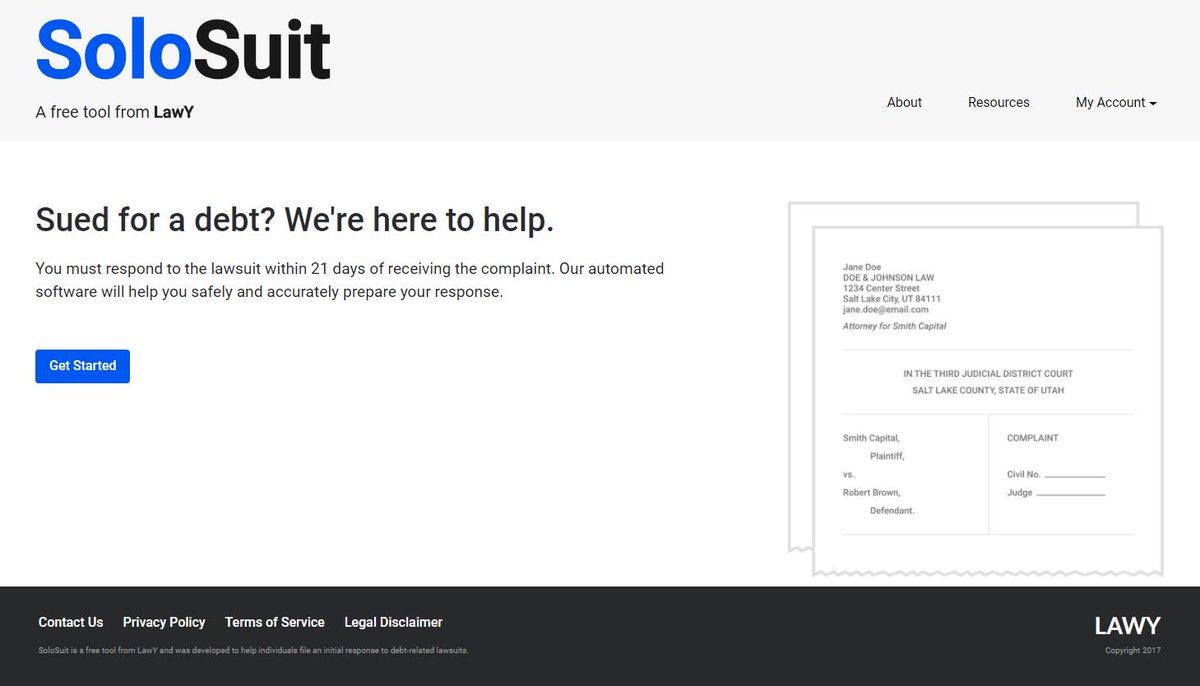
Task: Expand the My Account dropdown
Action: [1116, 102]
